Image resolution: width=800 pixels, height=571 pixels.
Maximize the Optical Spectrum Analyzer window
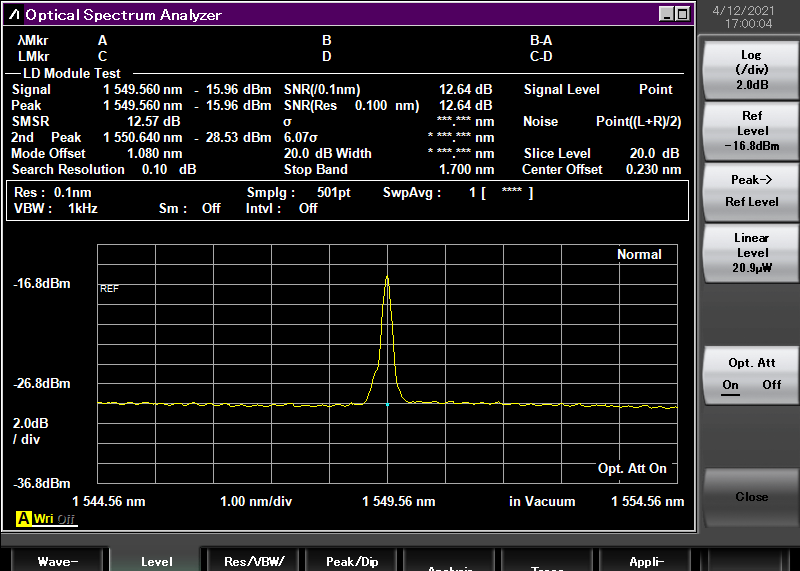tap(682, 14)
